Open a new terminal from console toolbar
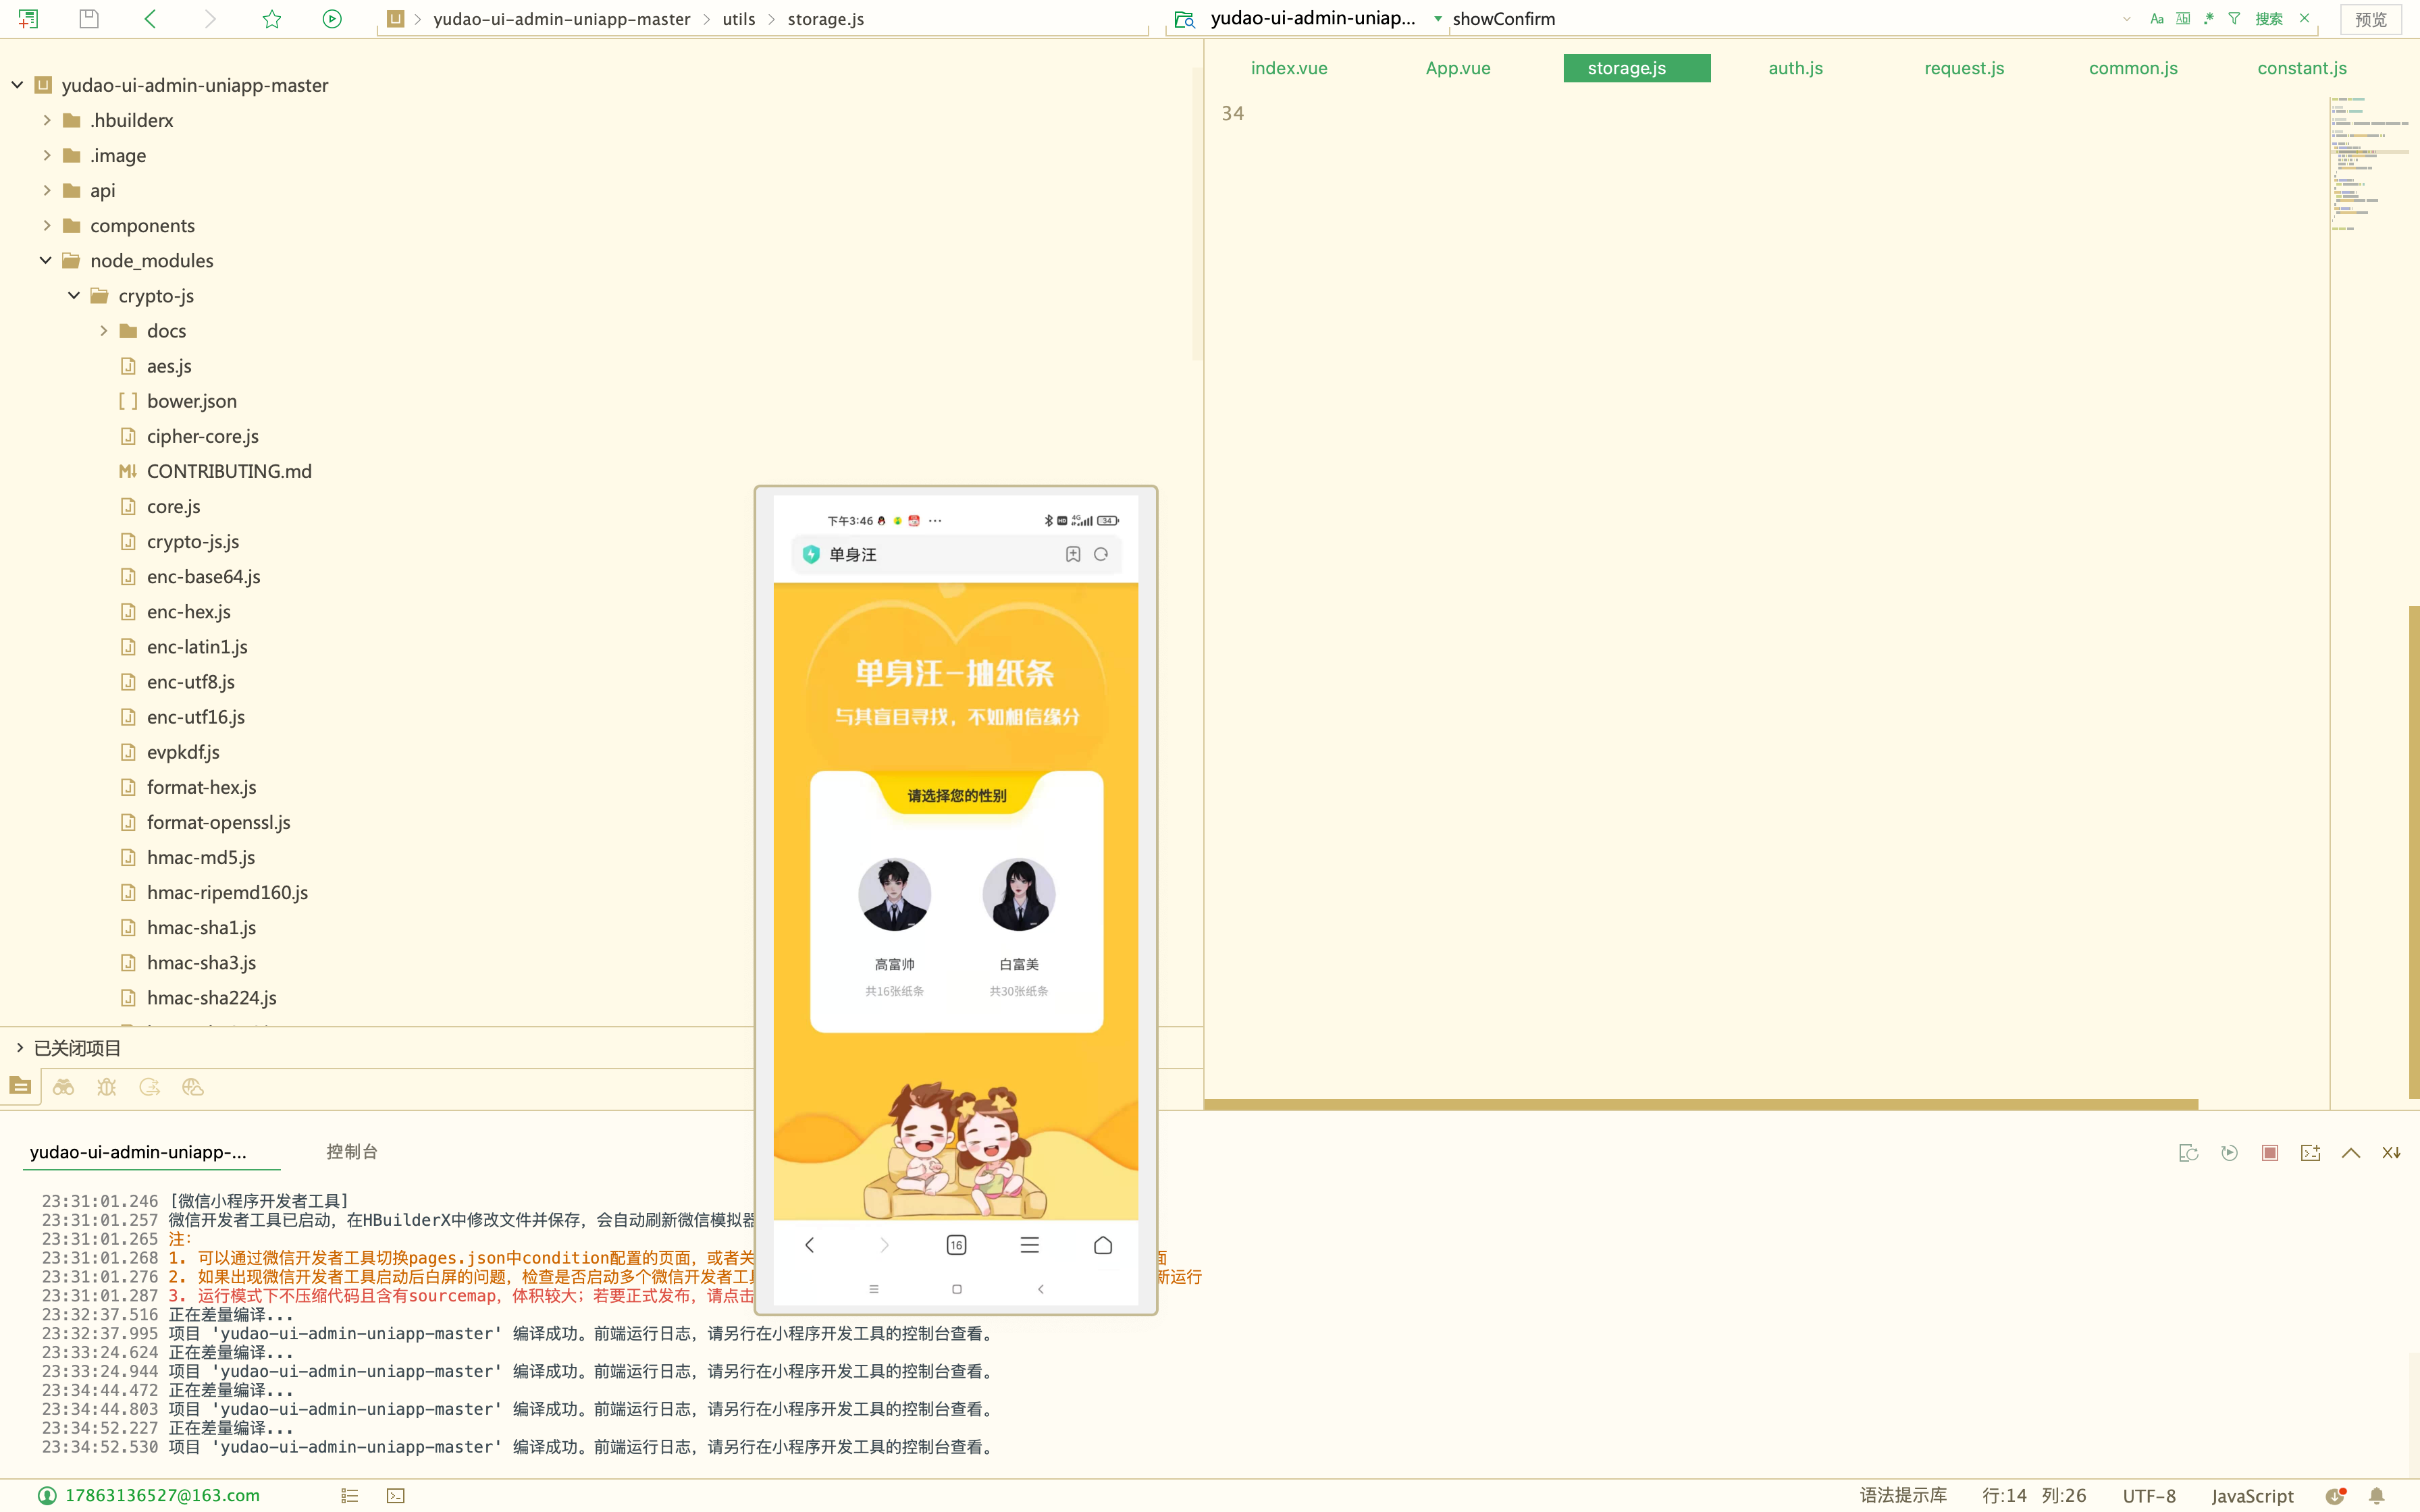This screenshot has width=2420, height=1512. (x=2310, y=1153)
